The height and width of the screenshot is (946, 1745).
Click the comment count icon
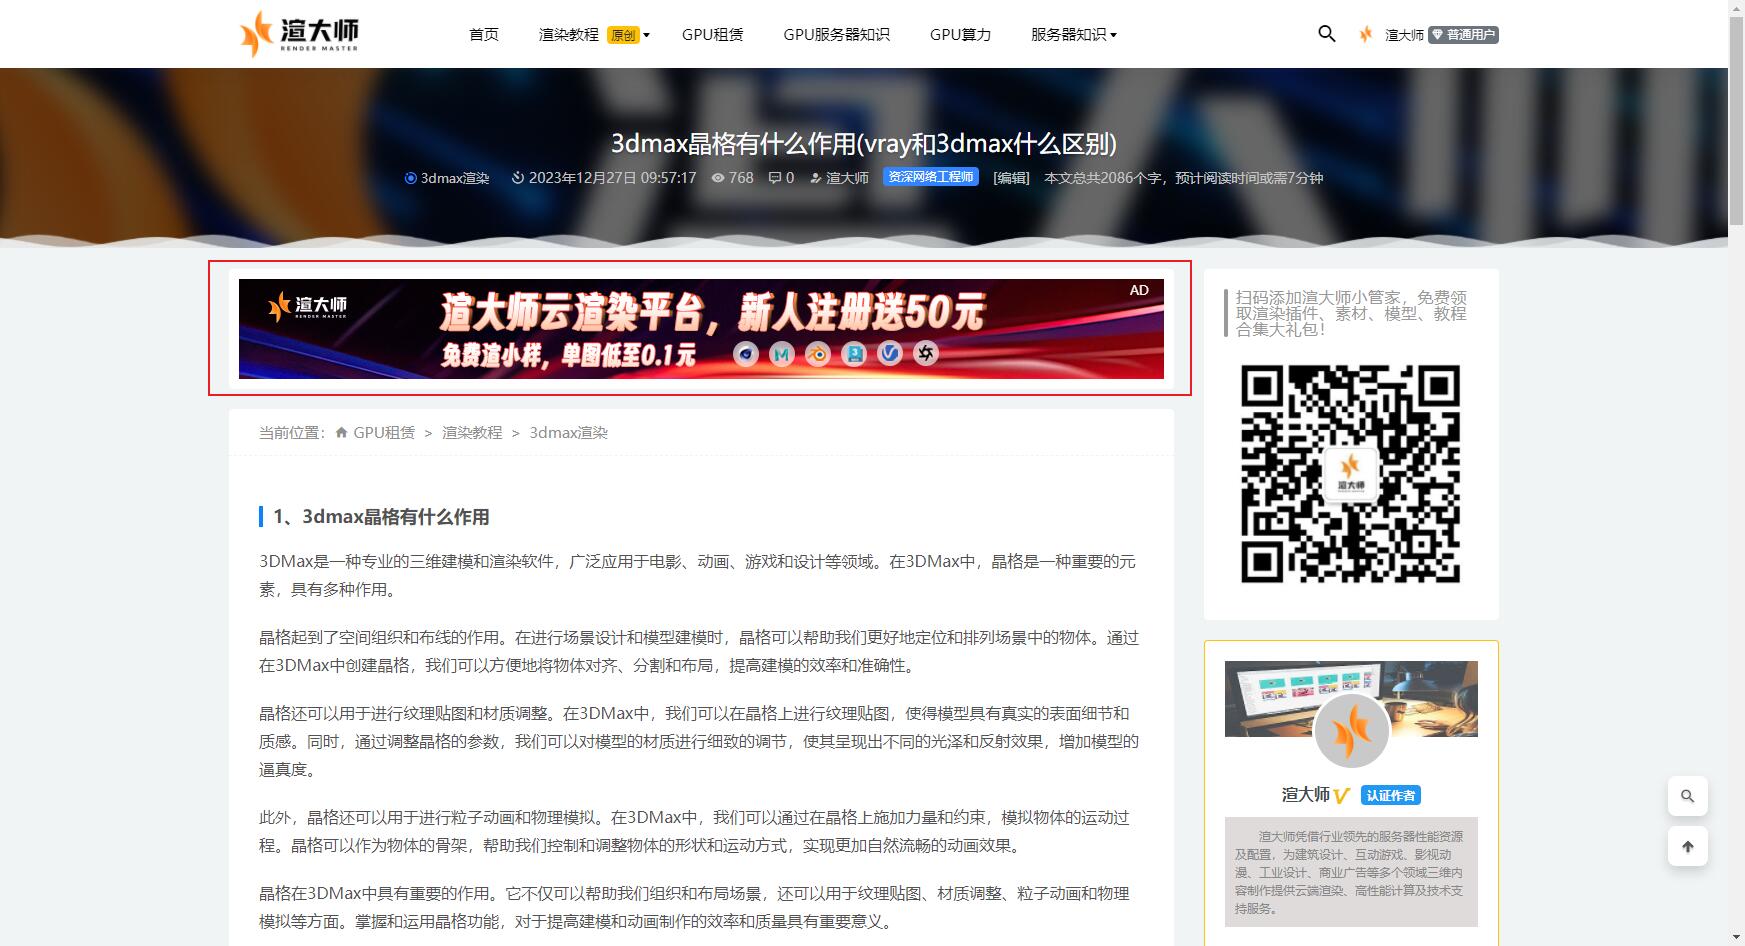775,178
